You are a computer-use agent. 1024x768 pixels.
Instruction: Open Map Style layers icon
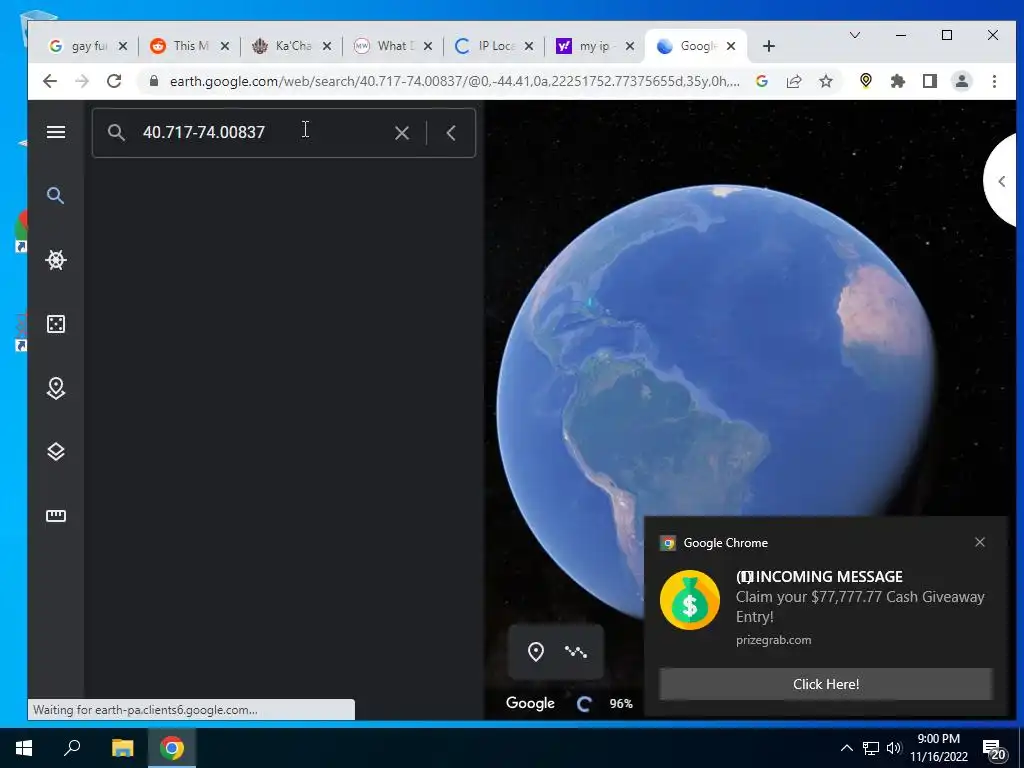[x=56, y=452]
